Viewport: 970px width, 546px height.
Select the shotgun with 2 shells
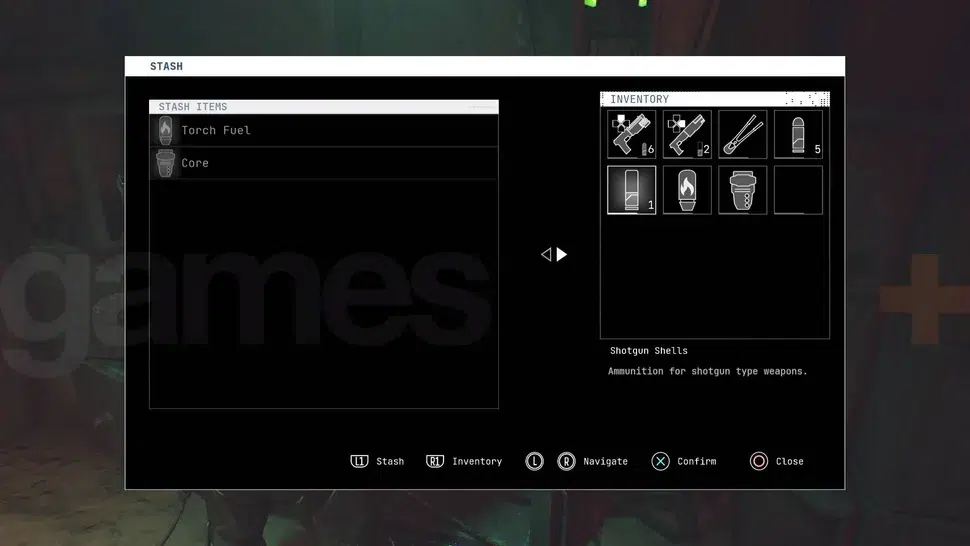point(687,134)
